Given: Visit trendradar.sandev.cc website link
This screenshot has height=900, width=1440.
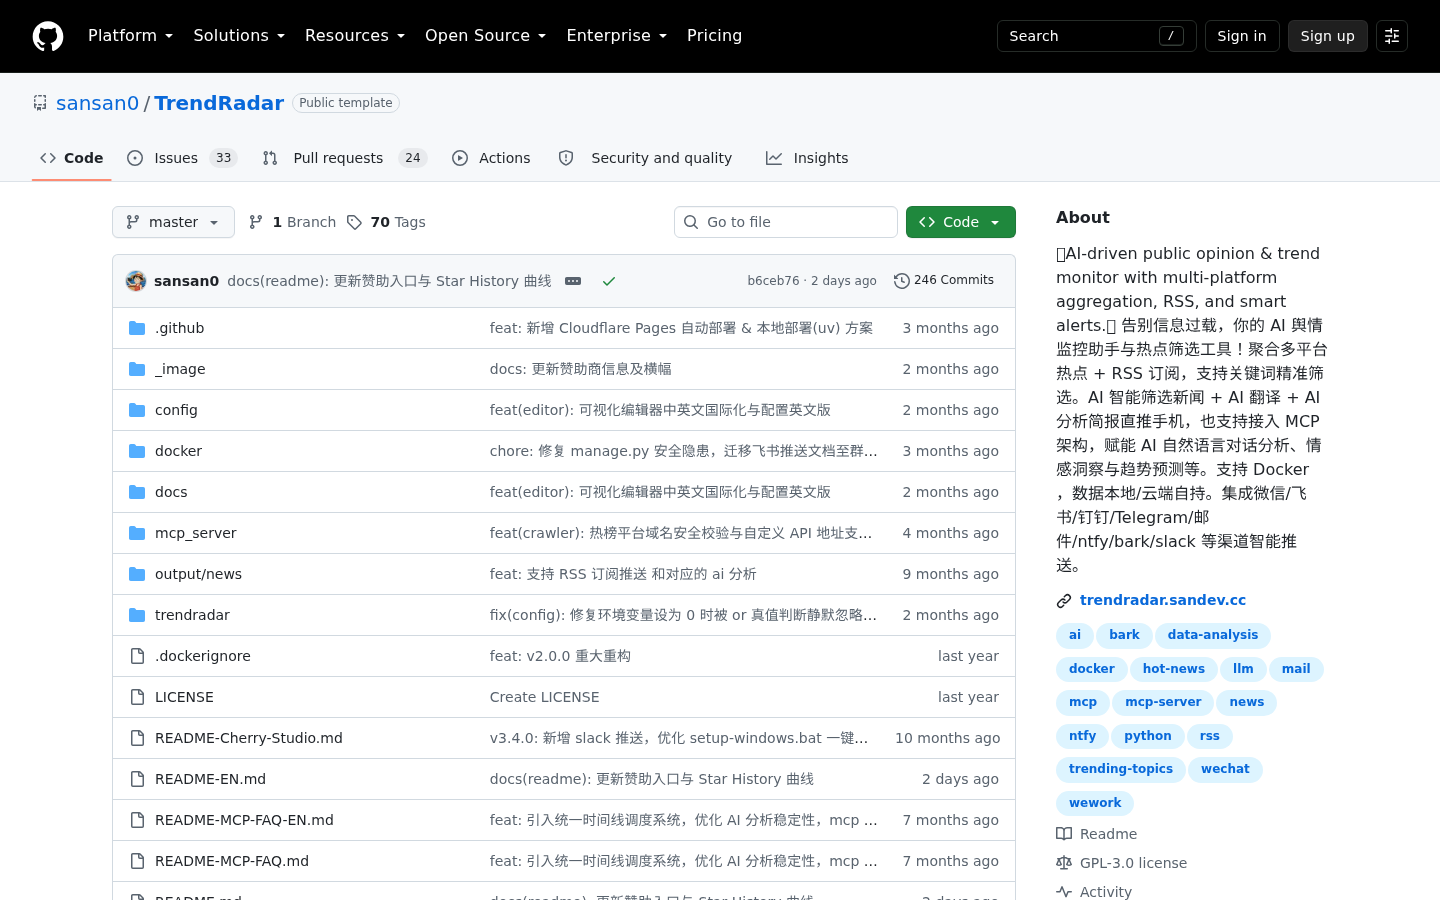Looking at the screenshot, I should click(1163, 601).
